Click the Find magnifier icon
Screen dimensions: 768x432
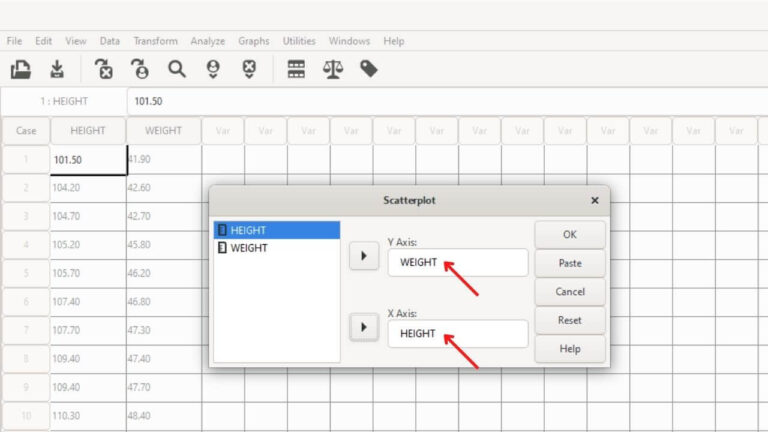point(177,69)
